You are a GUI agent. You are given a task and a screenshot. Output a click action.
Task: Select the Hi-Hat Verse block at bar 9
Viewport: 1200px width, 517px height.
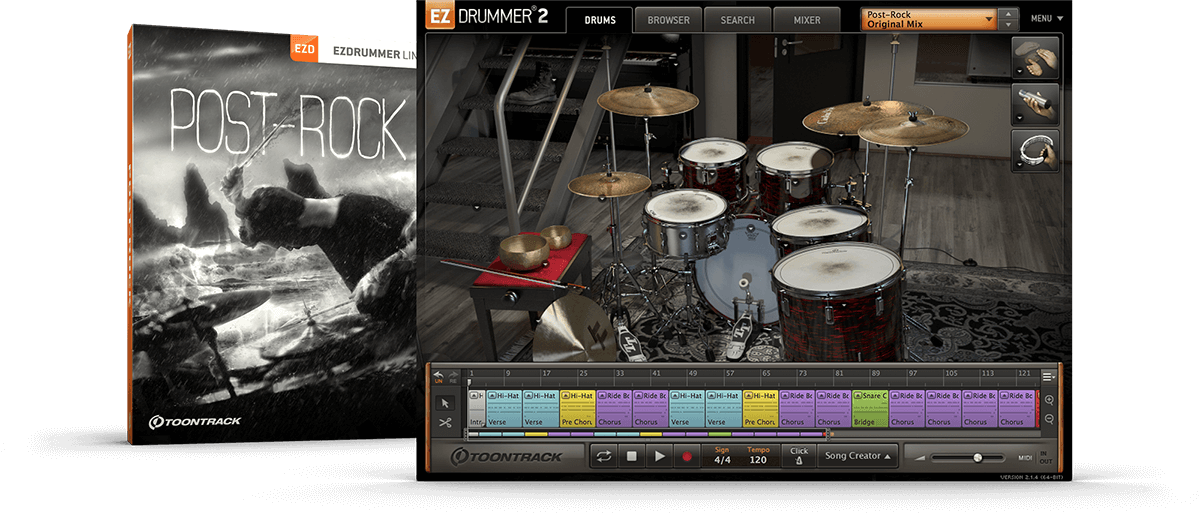click(504, 409)
